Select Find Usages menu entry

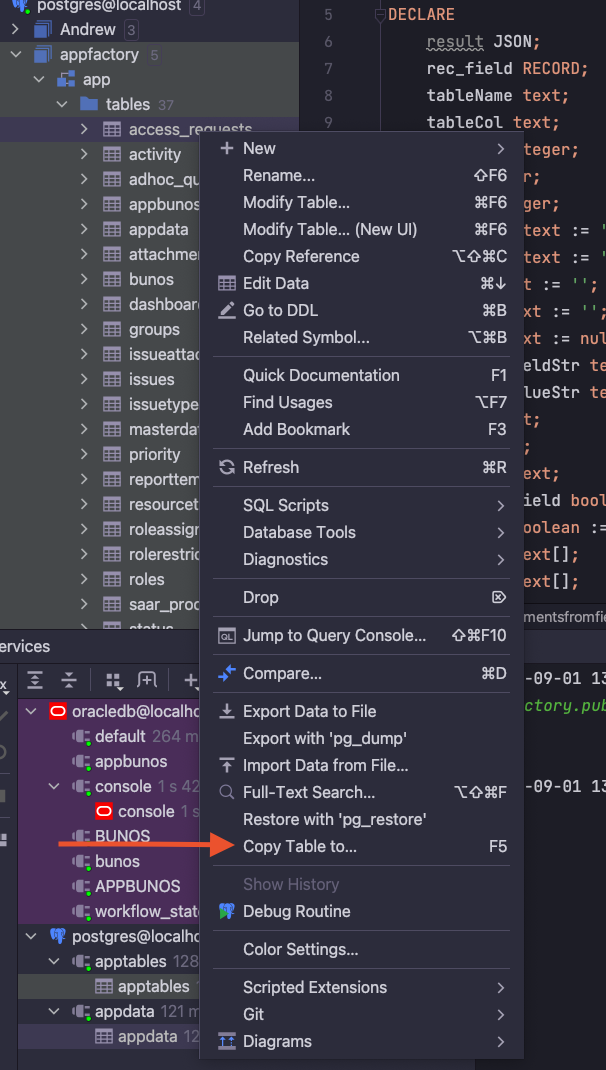[362, 403]
